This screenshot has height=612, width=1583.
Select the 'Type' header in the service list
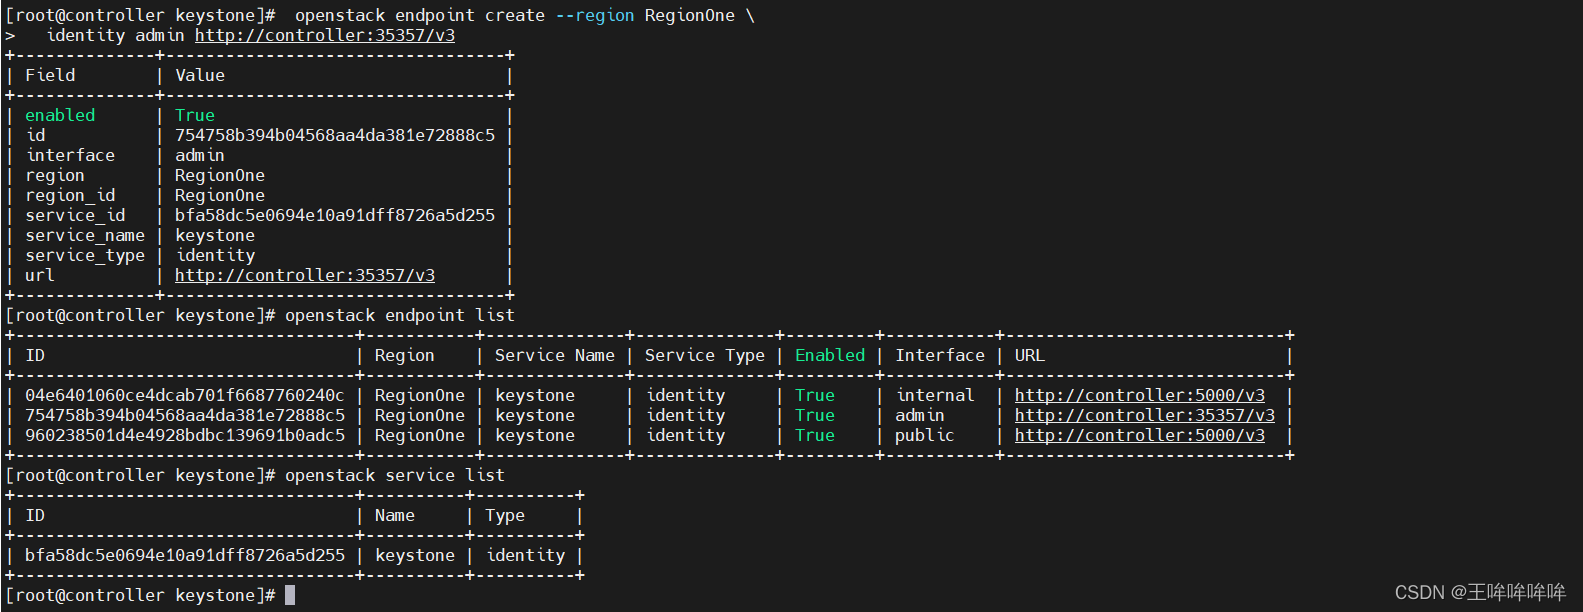505,515
